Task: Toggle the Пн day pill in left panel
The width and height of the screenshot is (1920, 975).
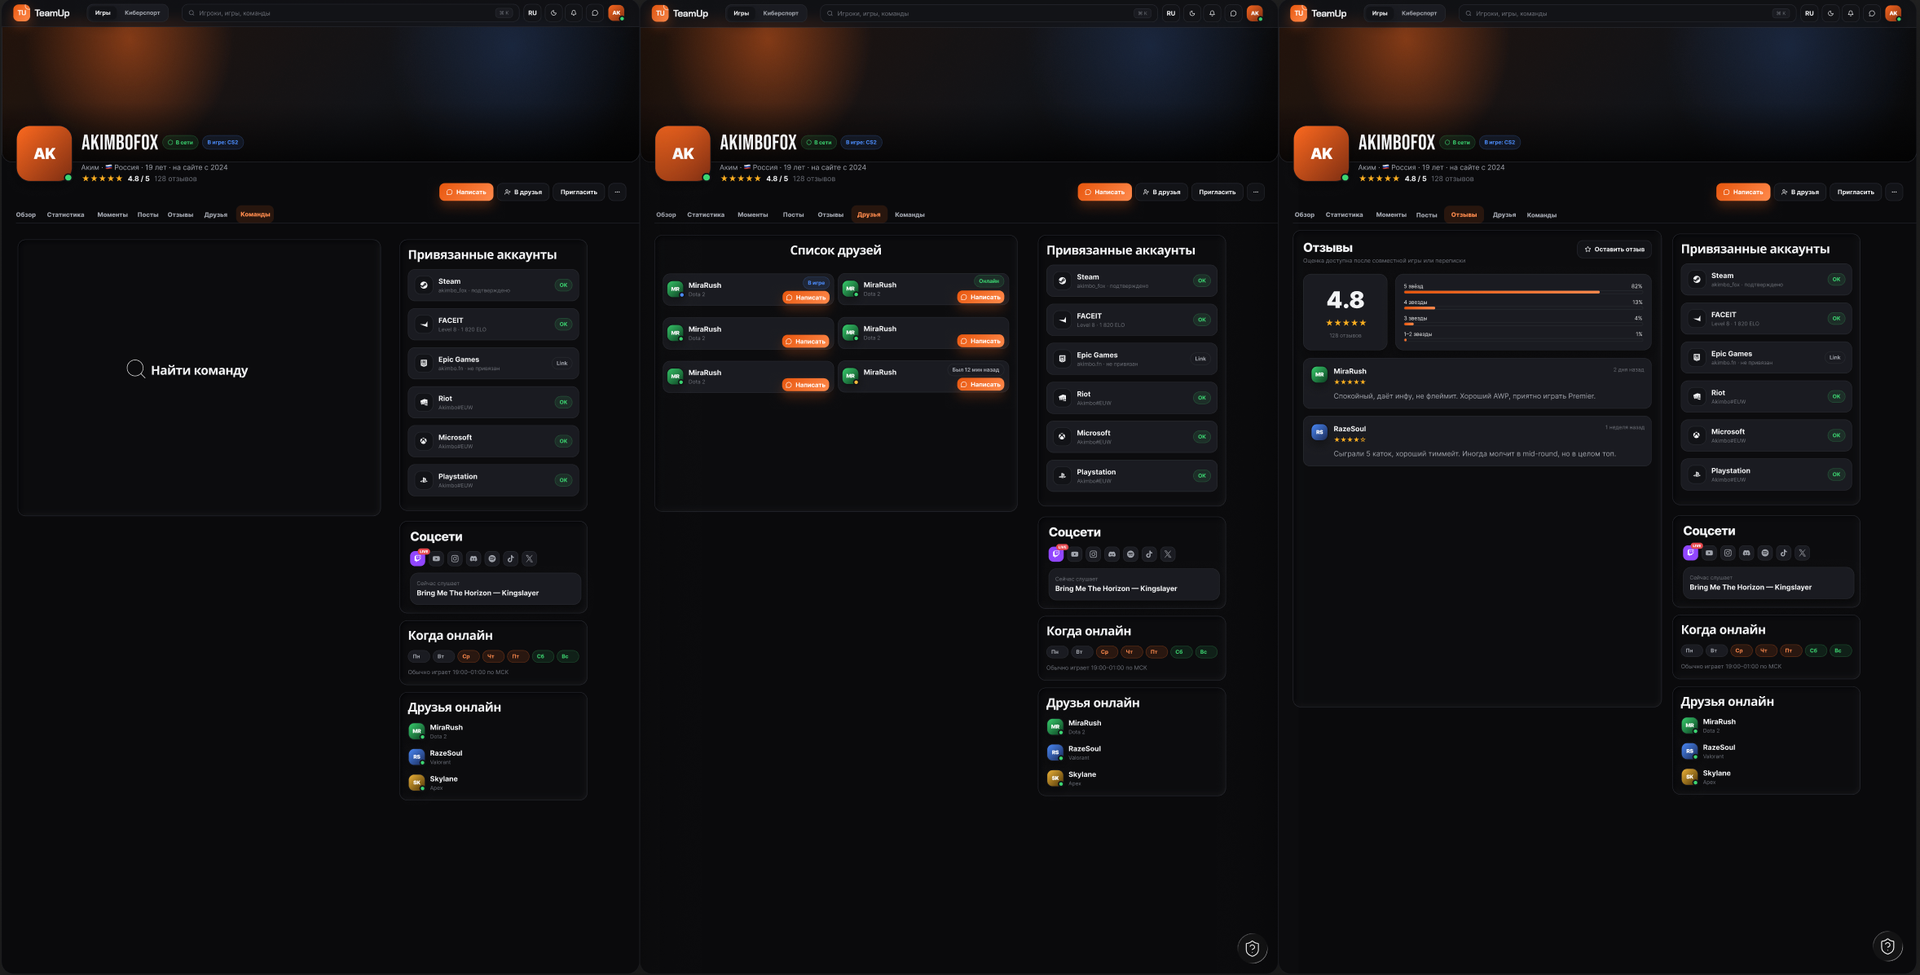Action: coord(417,656)
